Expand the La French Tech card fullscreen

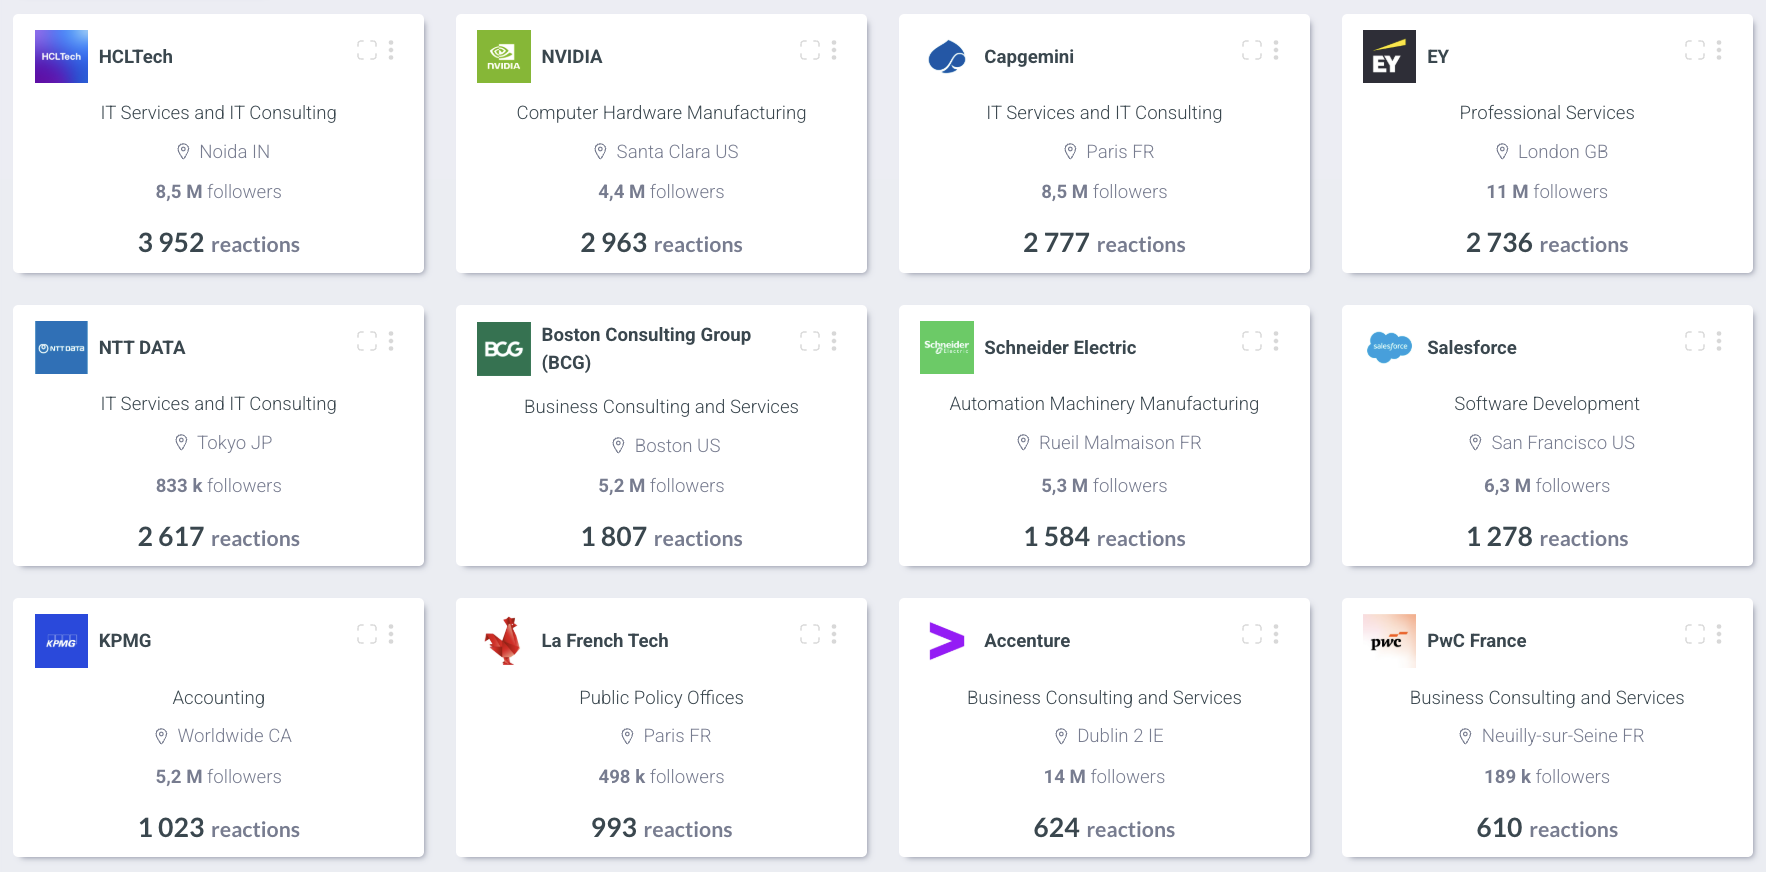click(810, 634)
